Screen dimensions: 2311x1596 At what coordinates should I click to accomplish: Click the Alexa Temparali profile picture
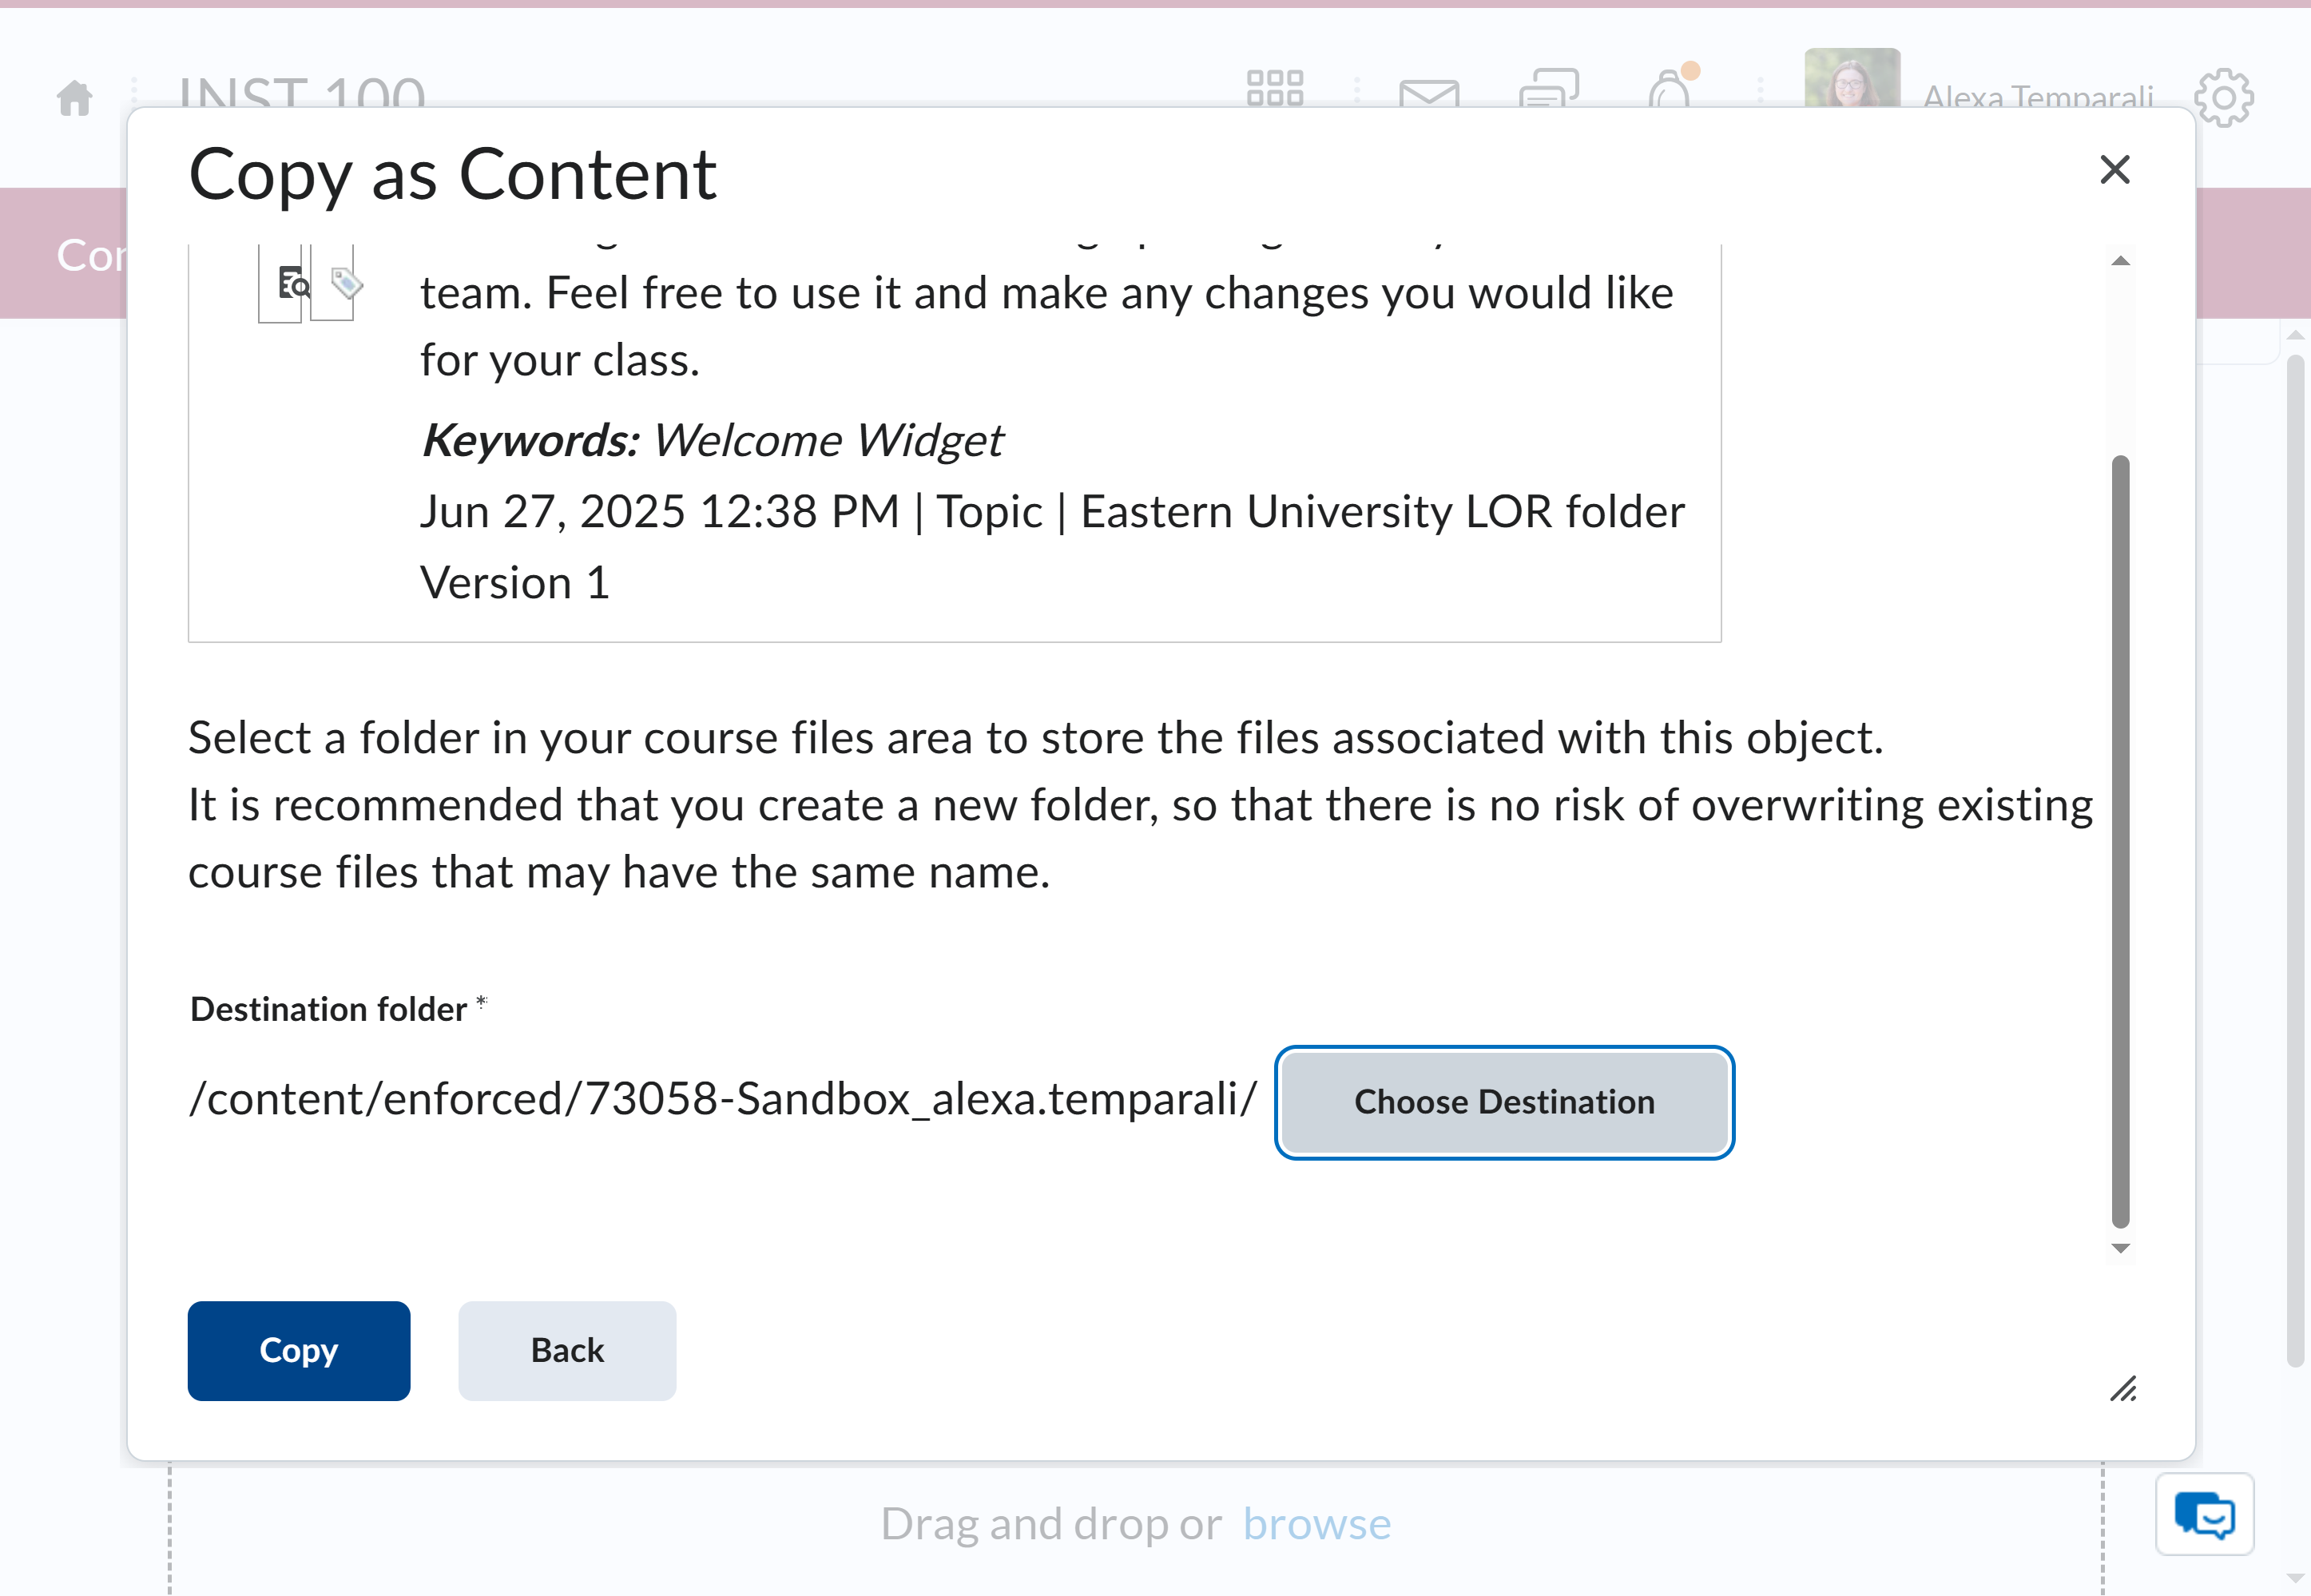click(1852, 78)
